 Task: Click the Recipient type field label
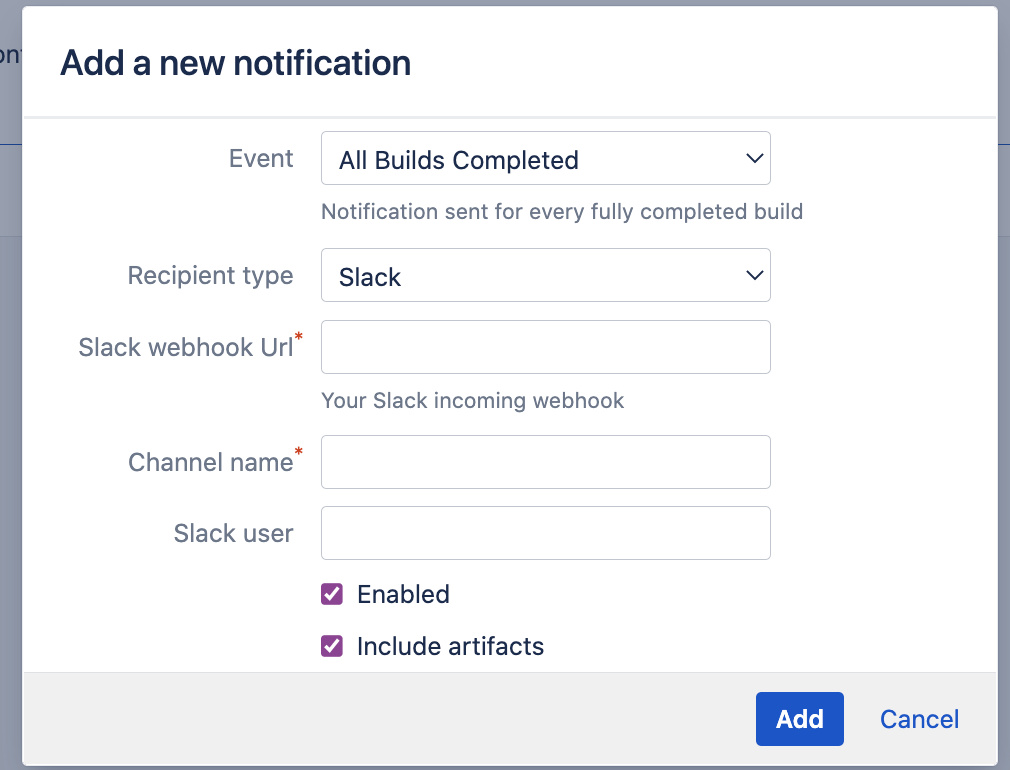coord(210,276)
